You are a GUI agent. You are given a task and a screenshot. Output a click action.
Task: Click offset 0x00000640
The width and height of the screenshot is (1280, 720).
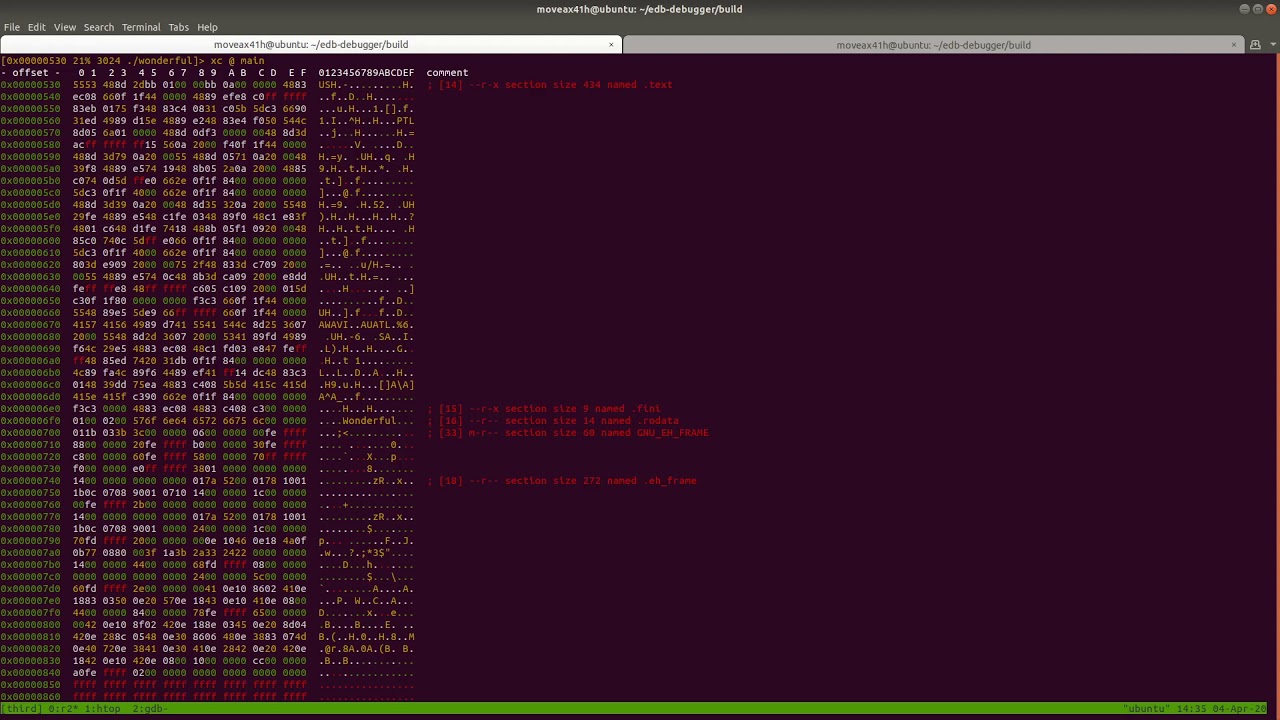(30, 289)
